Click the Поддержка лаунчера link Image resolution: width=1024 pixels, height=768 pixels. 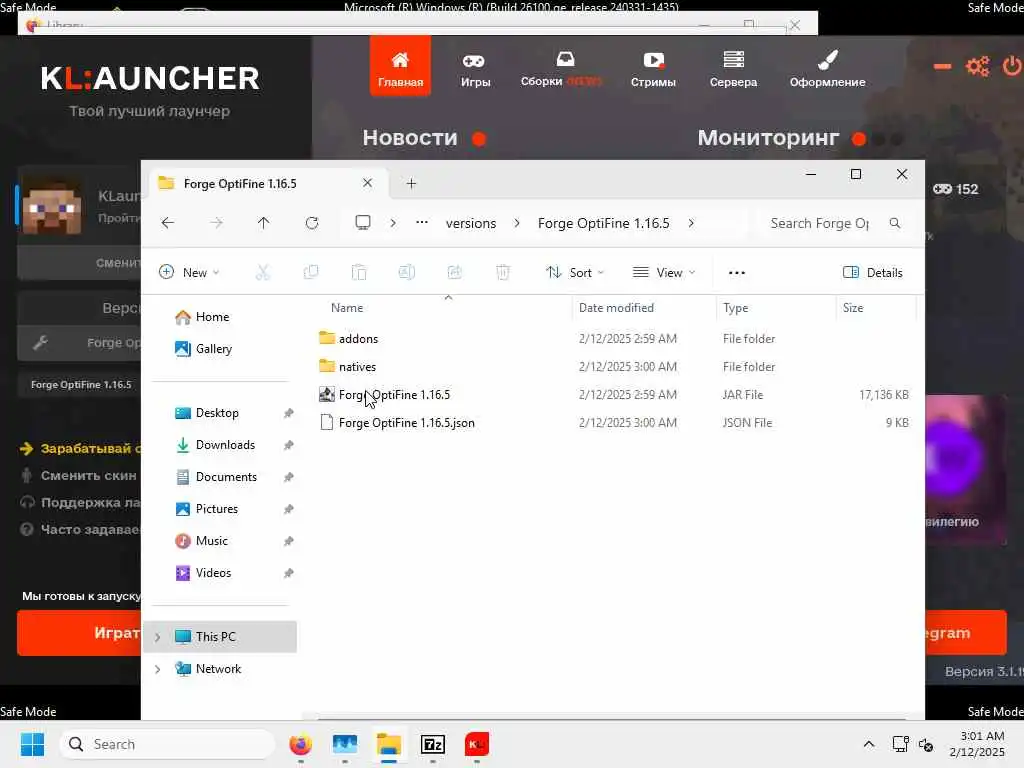(x=80, y=502)
